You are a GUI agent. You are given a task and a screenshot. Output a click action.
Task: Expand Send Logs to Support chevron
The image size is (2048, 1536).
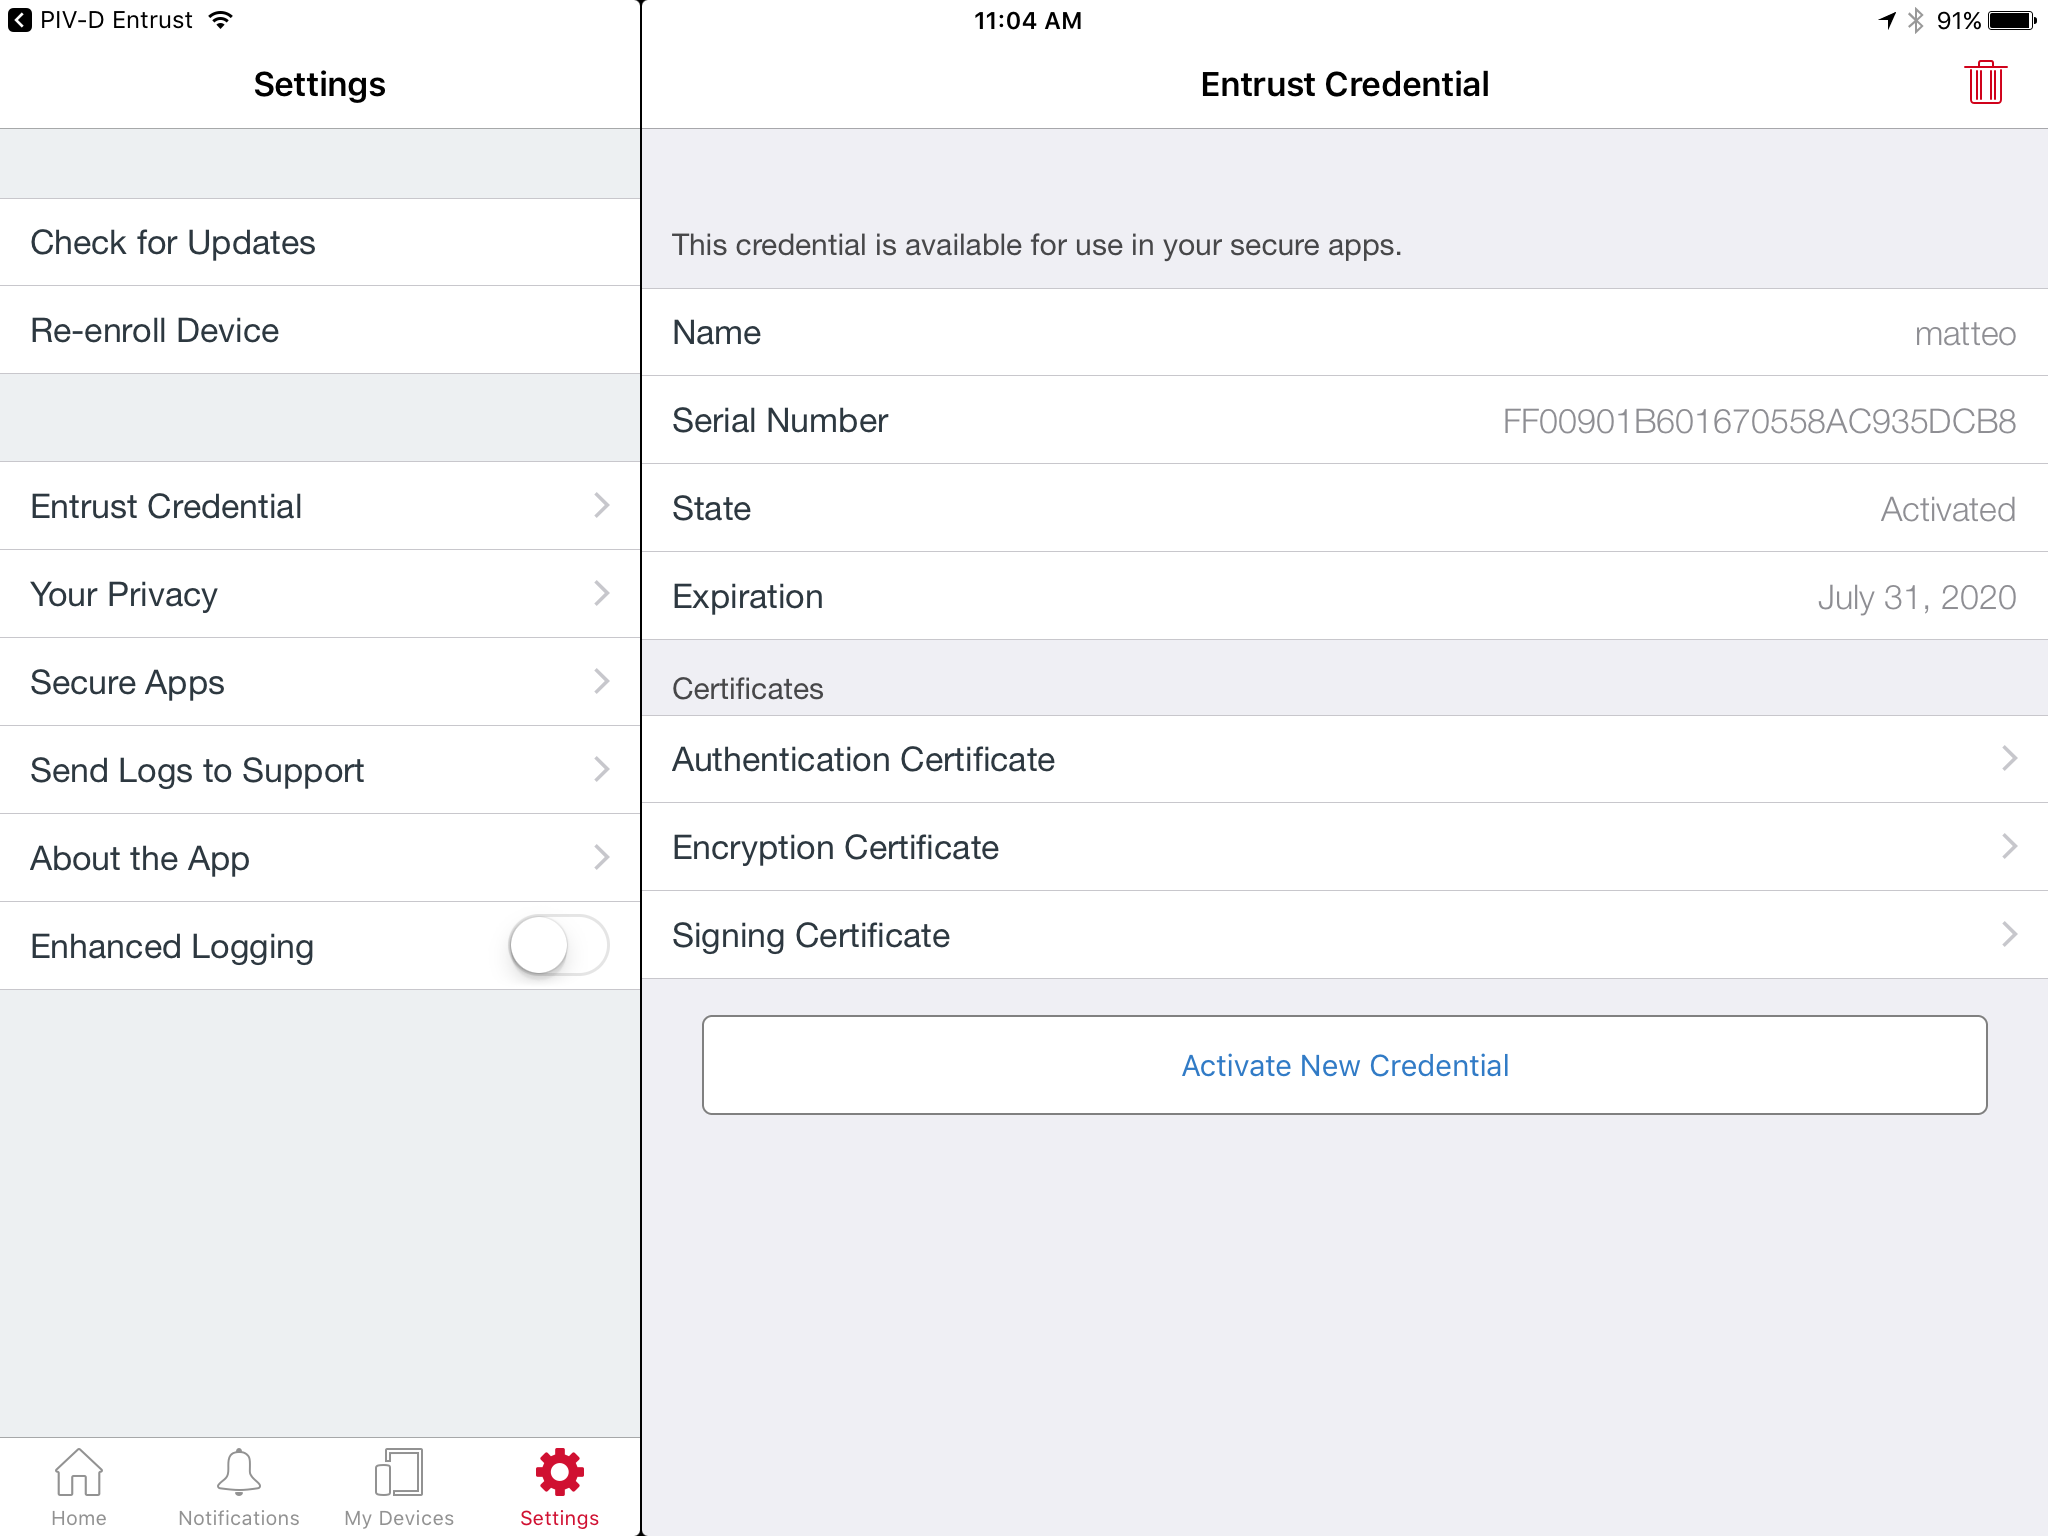coord(601,769)
